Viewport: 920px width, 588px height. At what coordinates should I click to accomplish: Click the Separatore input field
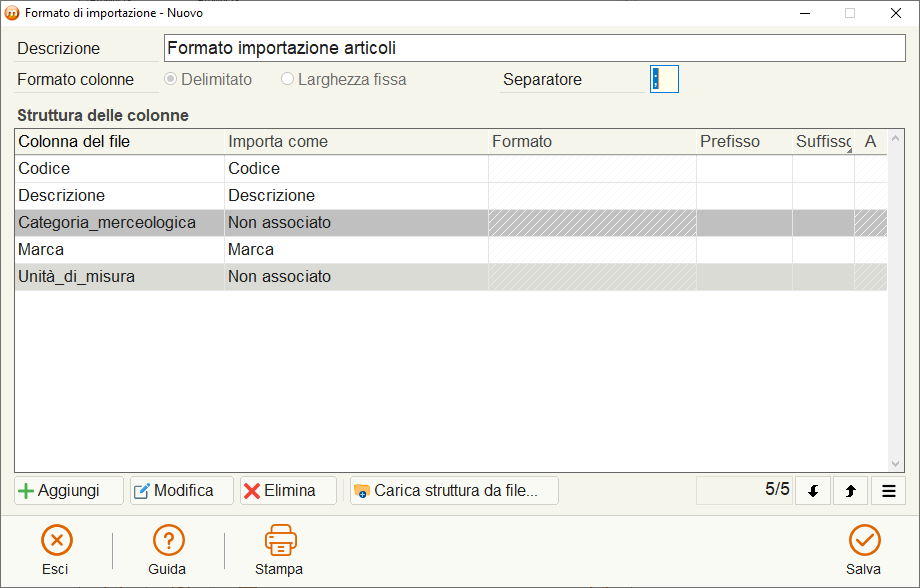coord(664,79)
